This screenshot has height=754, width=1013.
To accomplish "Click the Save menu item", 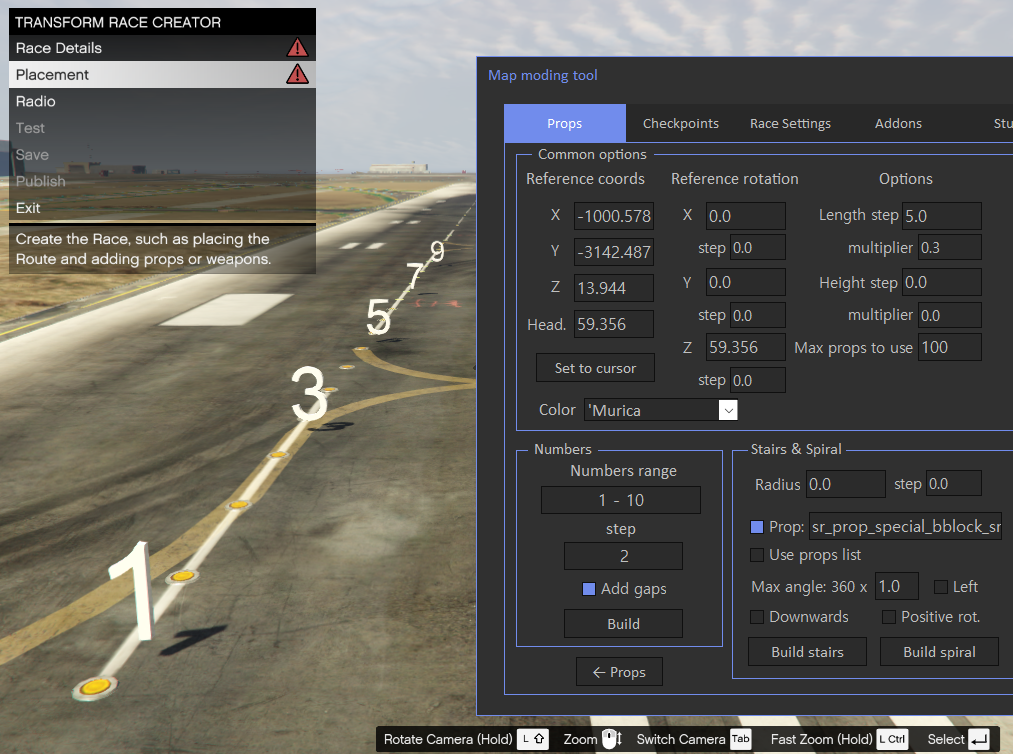I will pyautogui.click(x=162, y=154).
